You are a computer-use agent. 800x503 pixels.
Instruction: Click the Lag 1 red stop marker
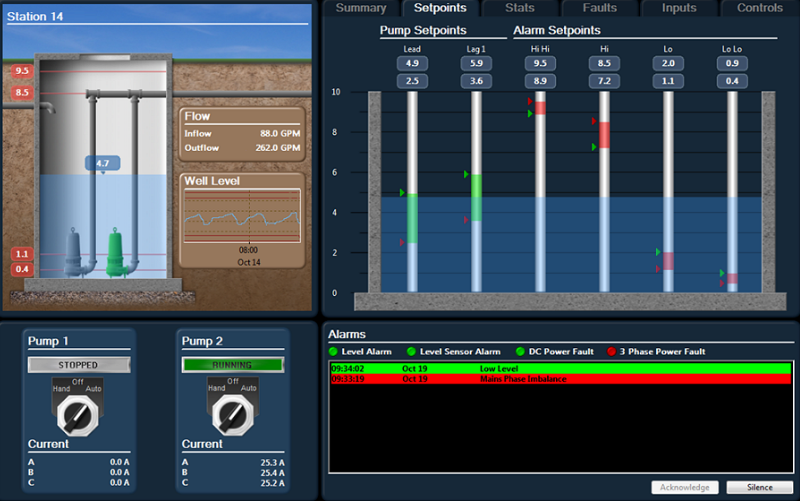tap(466, 220)
